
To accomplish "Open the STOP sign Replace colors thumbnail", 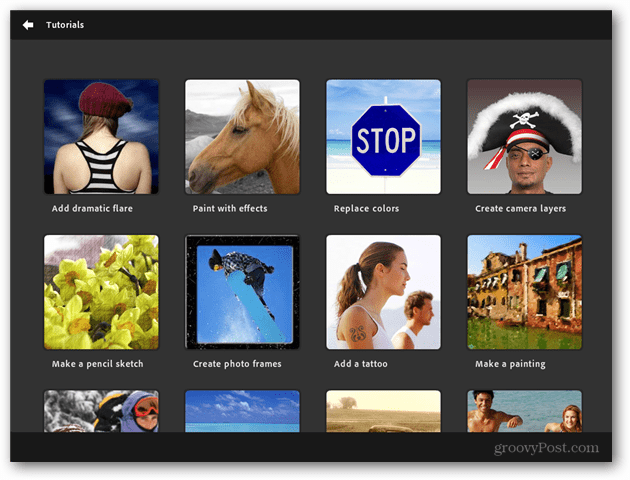I will pyautogui.click(x=383, y=137).
